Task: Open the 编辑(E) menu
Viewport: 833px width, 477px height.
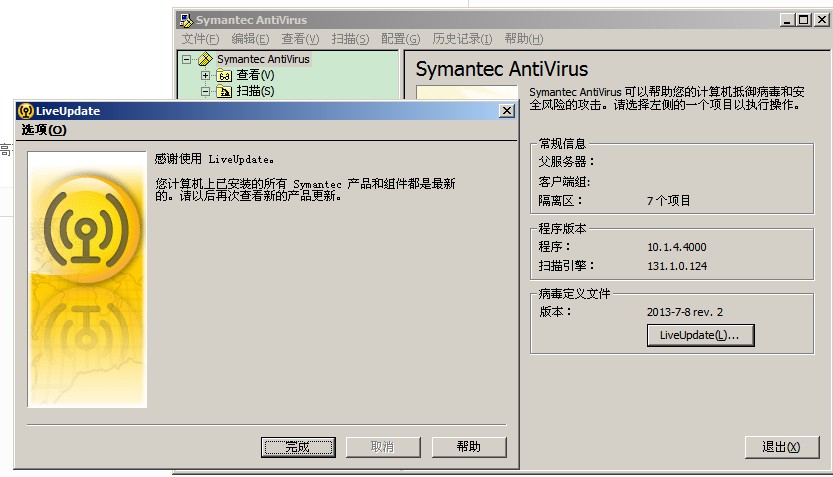Action: [250, 39]
